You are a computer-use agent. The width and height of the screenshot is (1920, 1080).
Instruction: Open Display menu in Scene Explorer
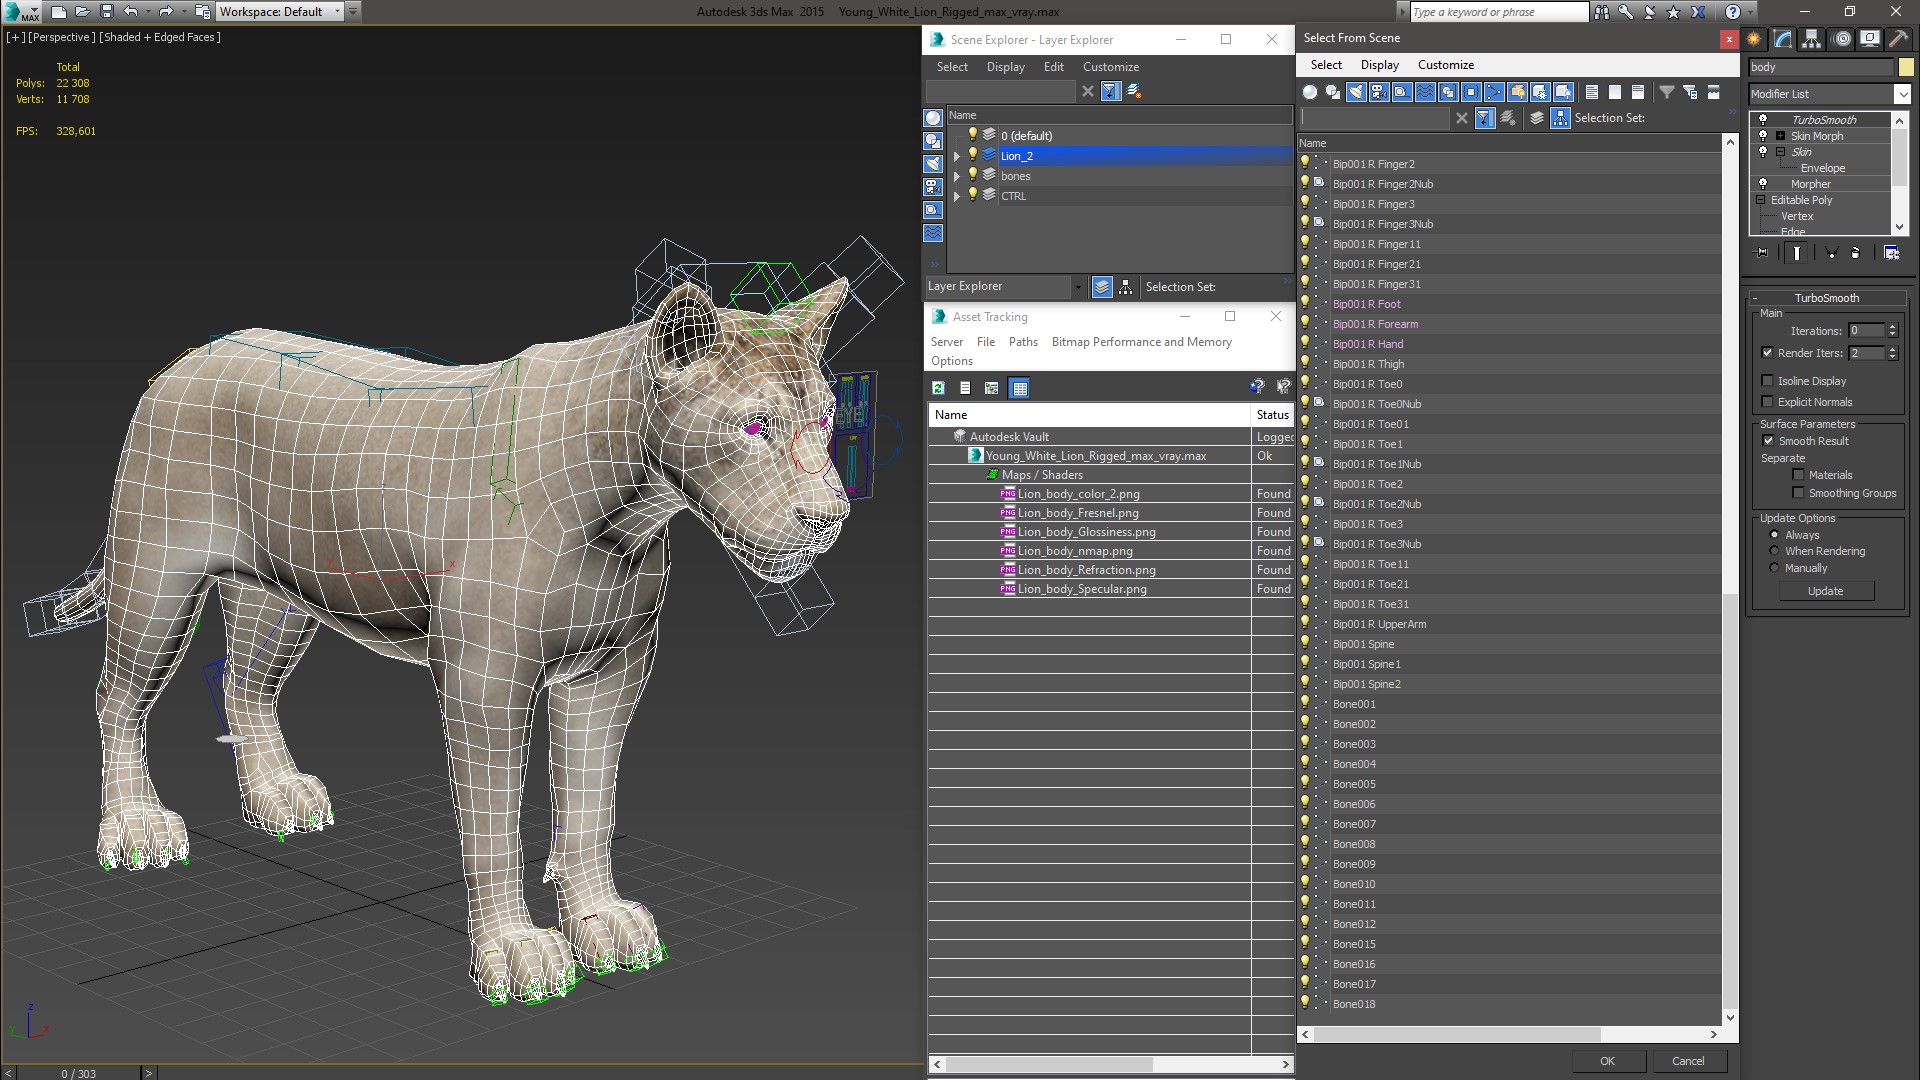coord(1005,67)
